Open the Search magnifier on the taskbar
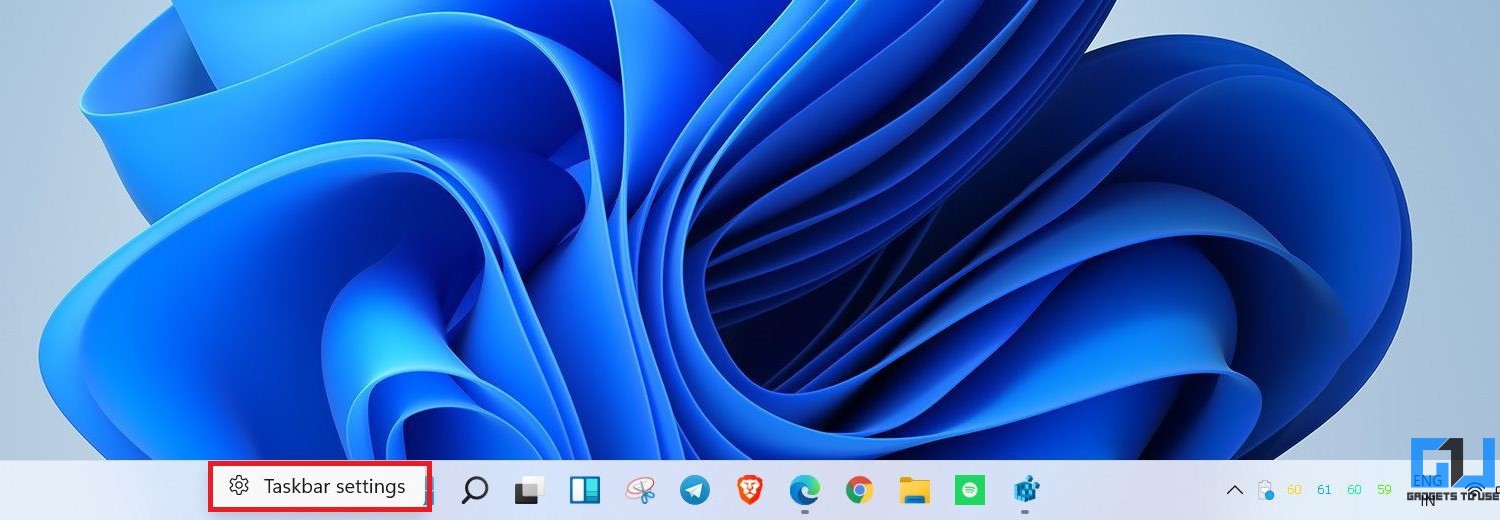 click(474, 490)
